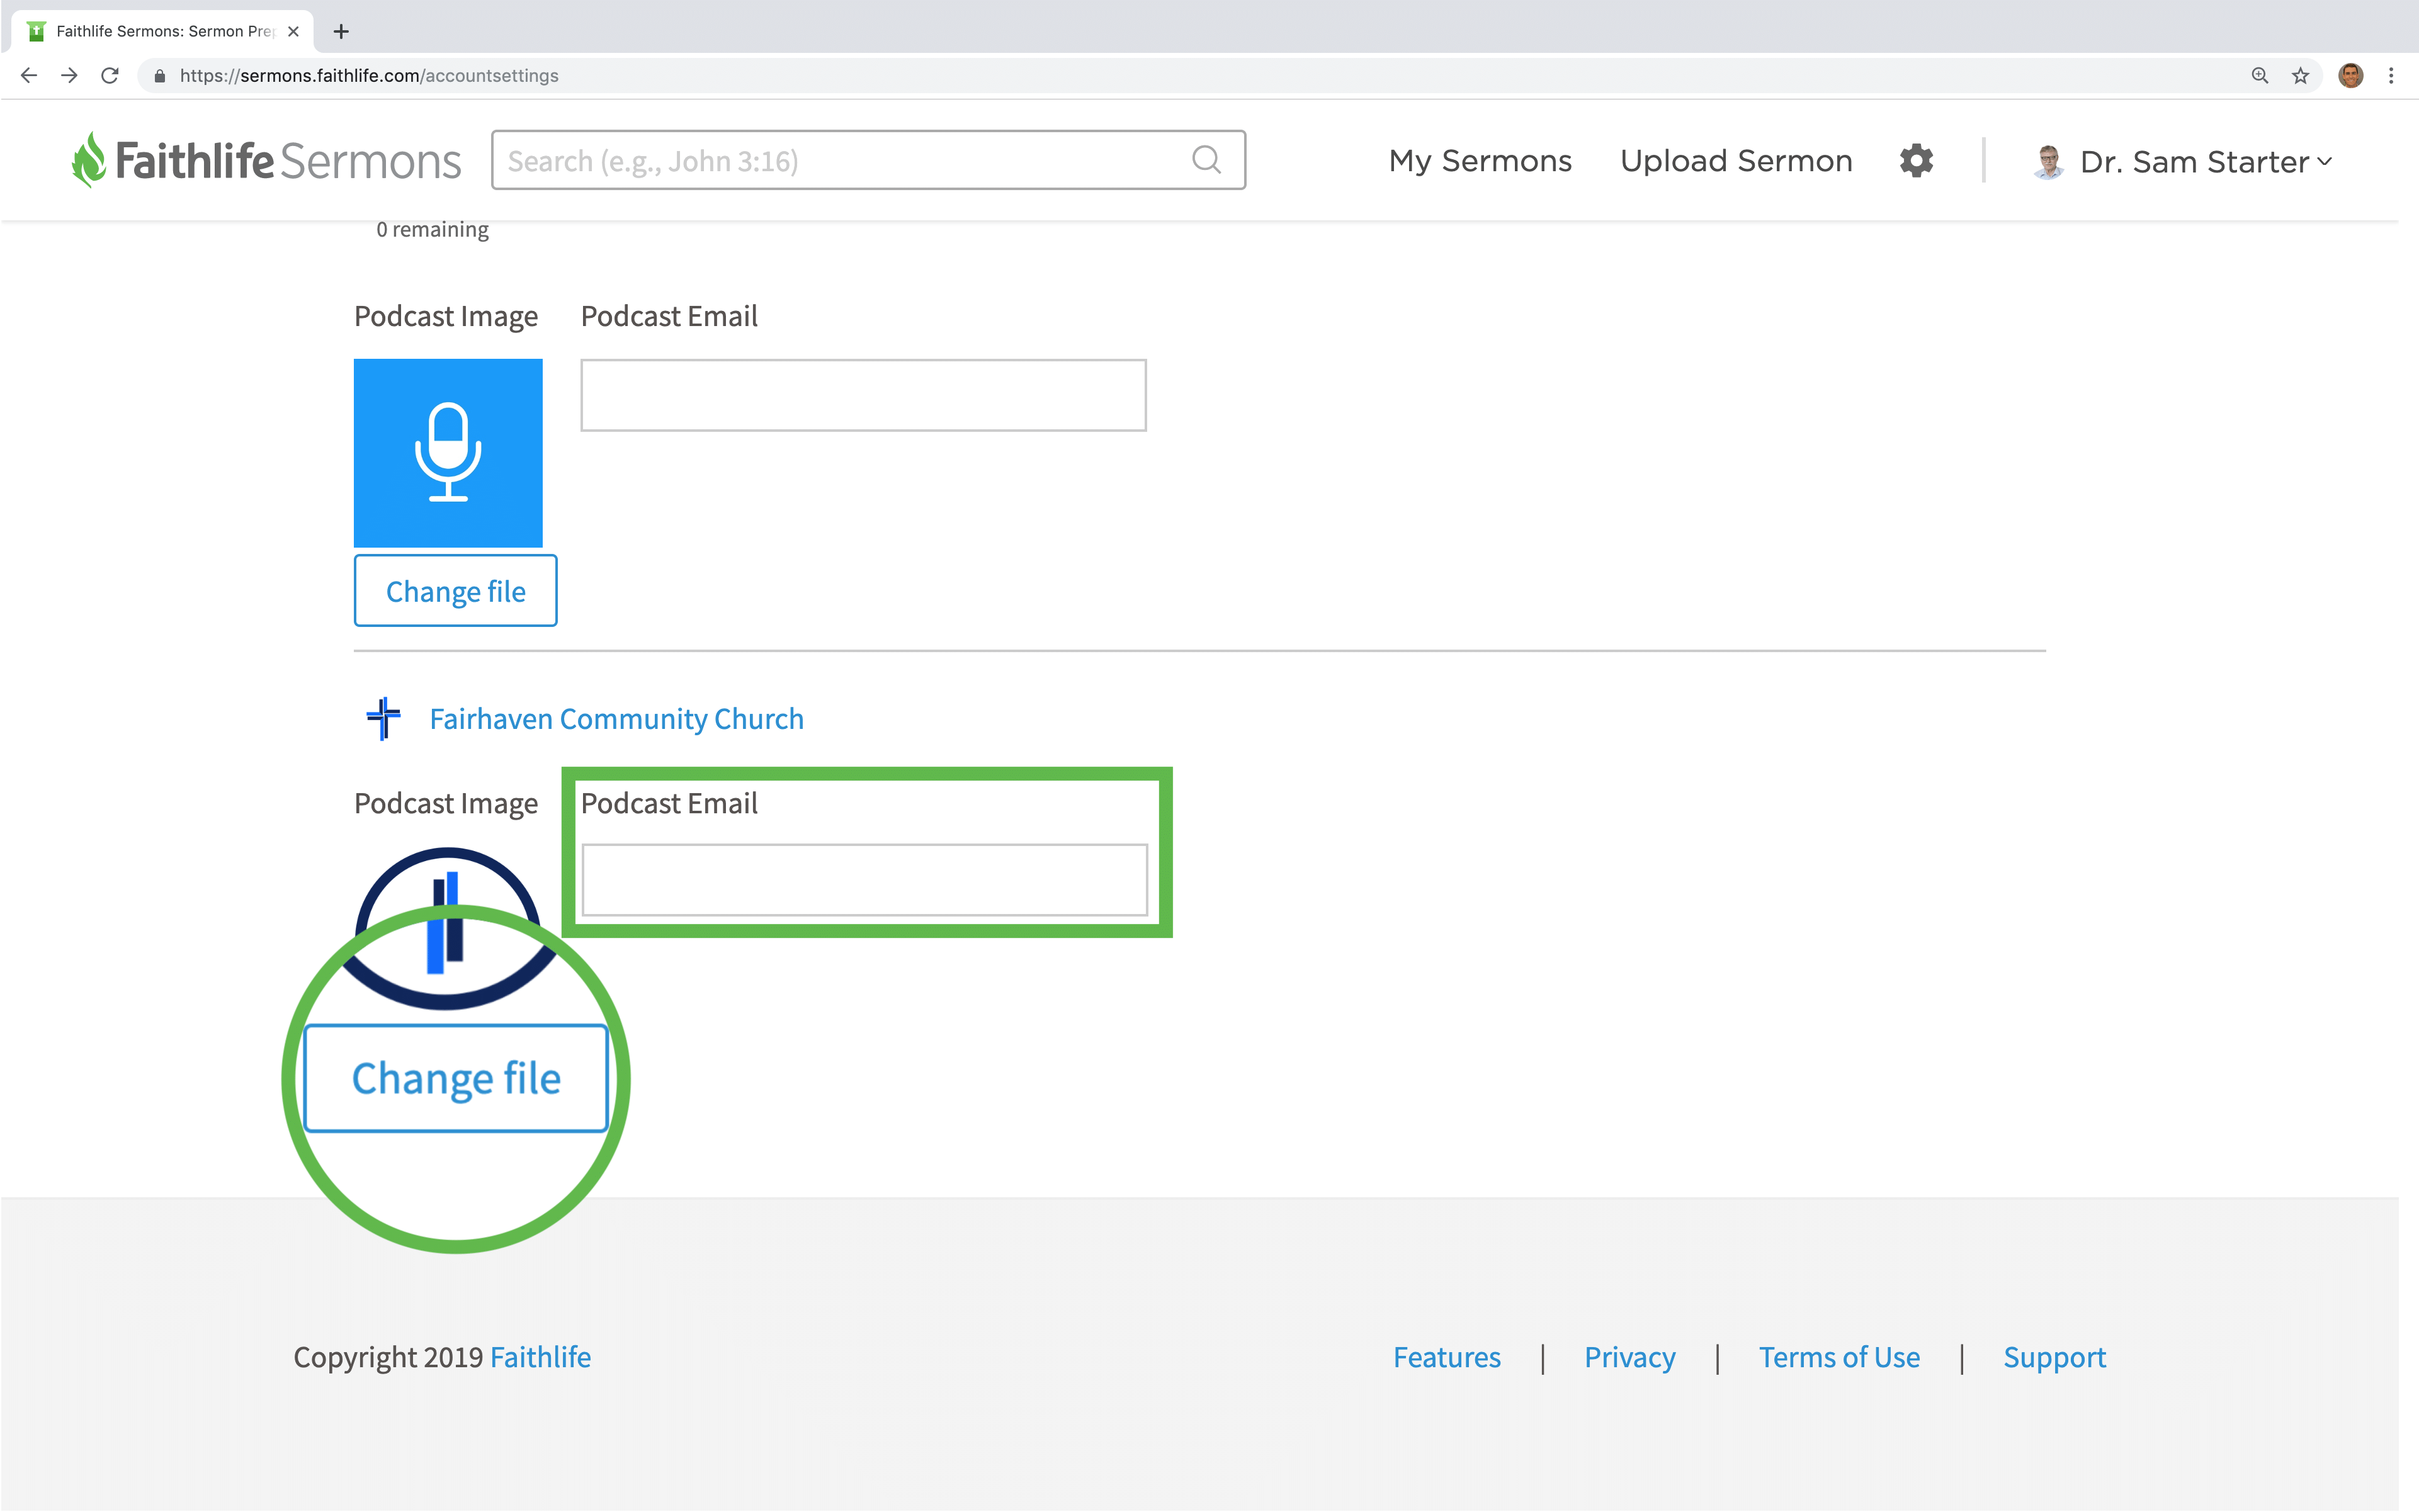
Task: Reload the page
Action: pos(110,75)
